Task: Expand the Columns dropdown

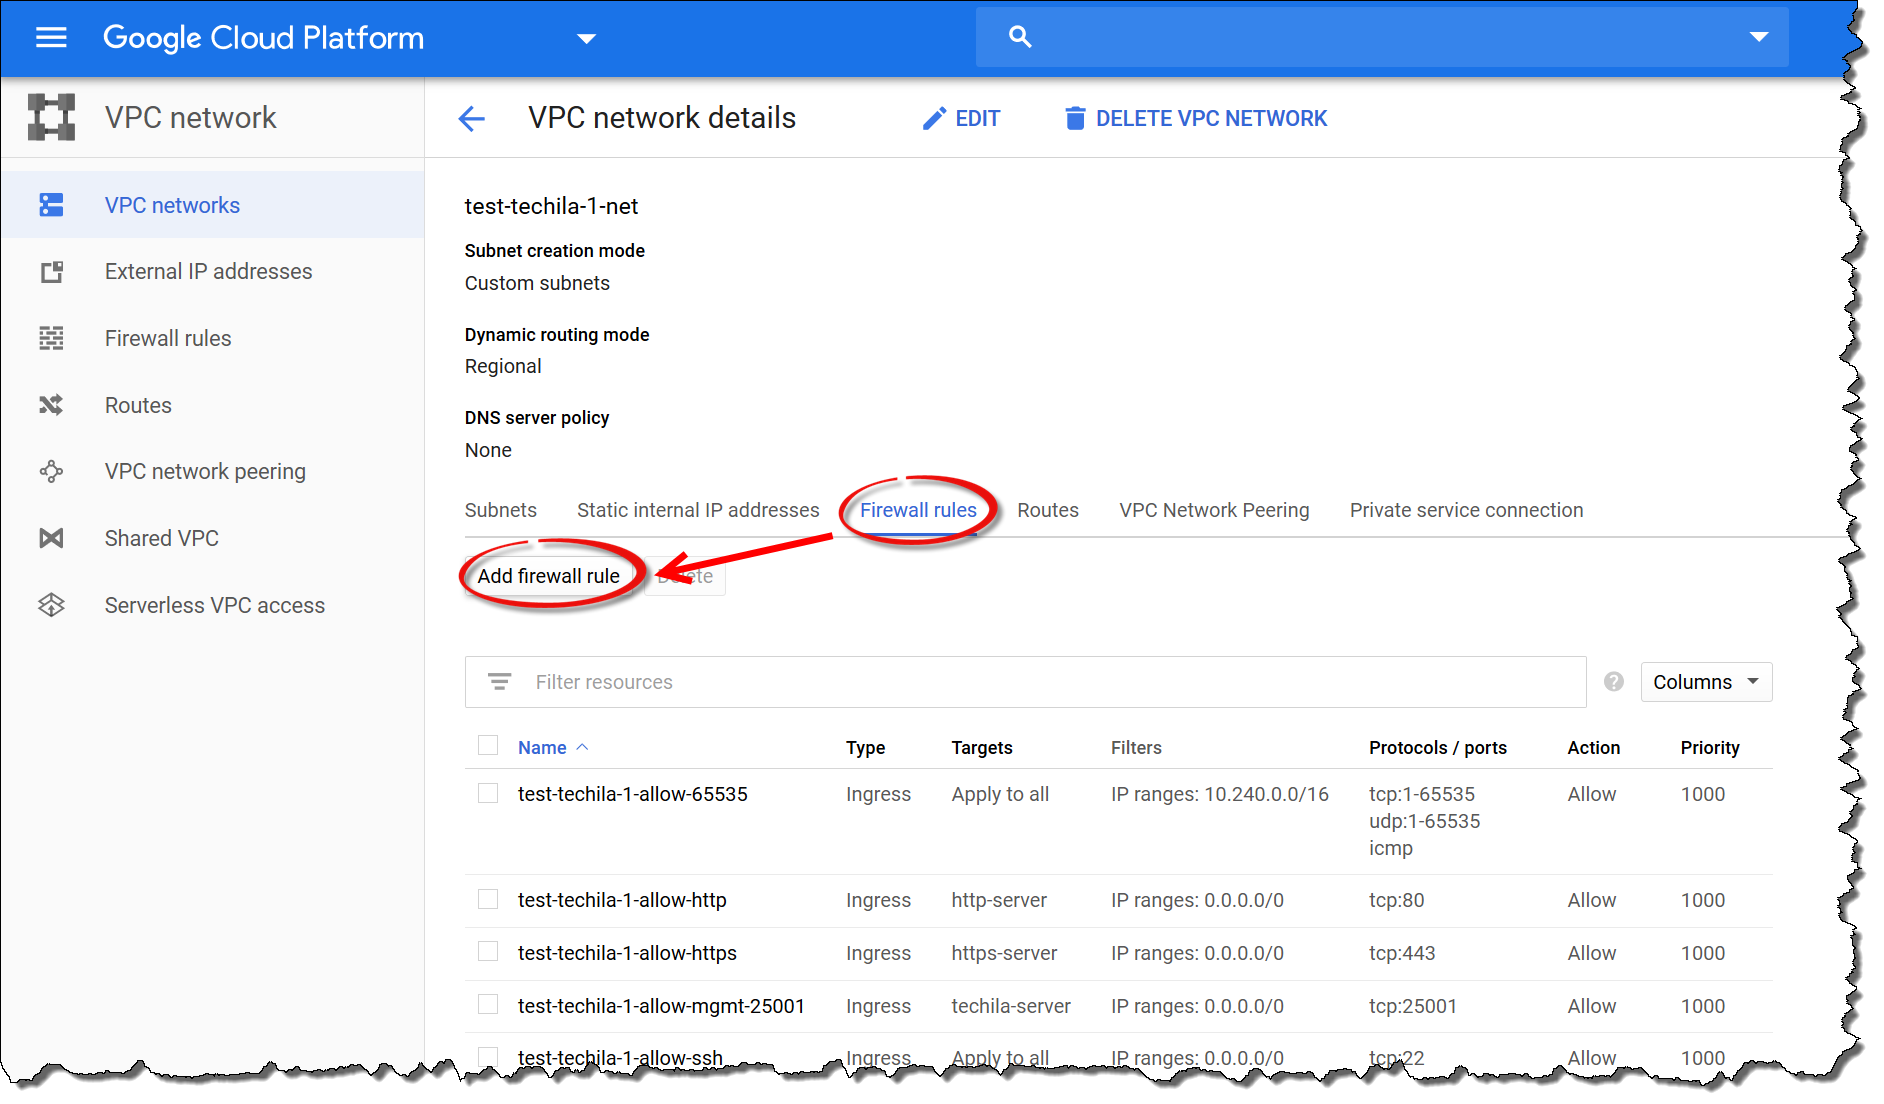Action: tap(1705, 682)
